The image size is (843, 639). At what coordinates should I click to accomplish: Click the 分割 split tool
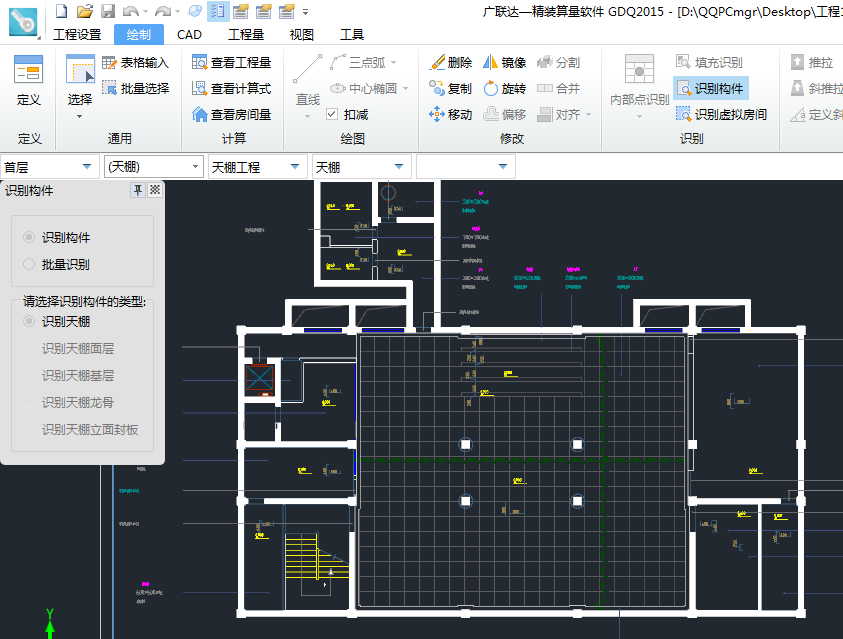click(559, 62)
